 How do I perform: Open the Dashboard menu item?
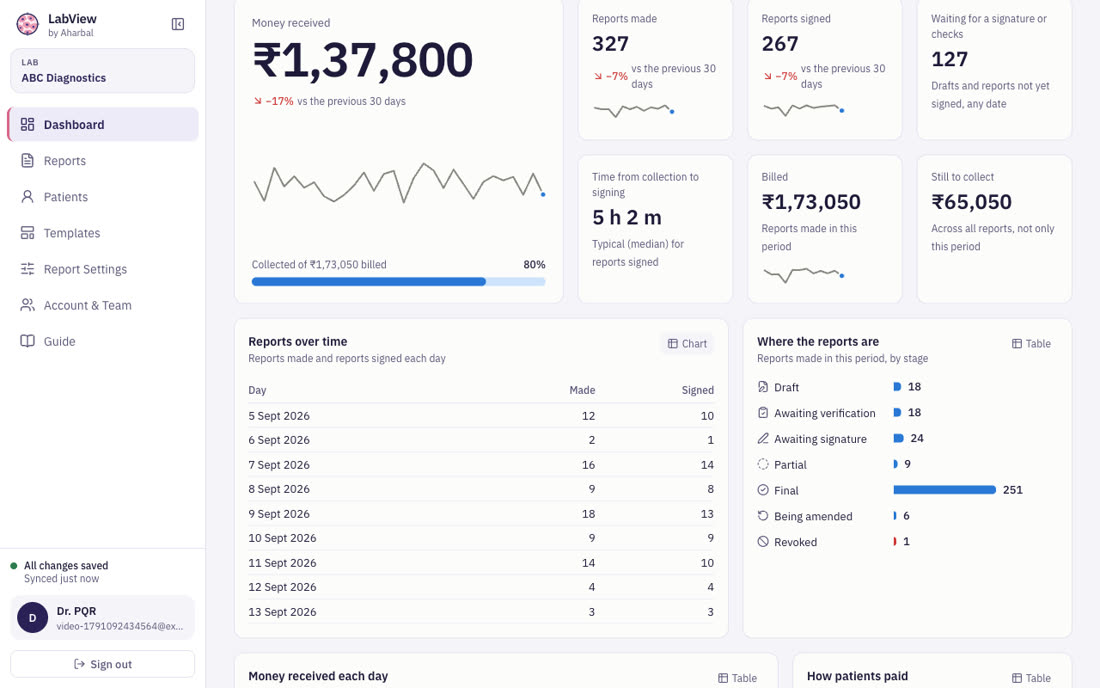pyautogui.click(x=103, y=125)
